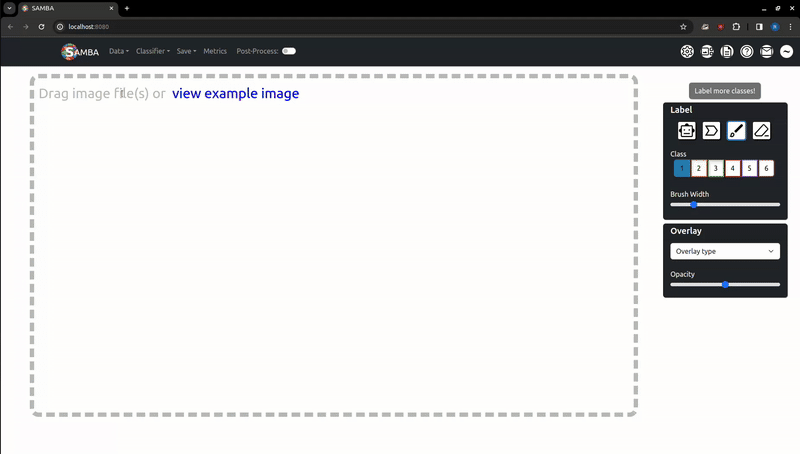Select the polygon label tool
This screenshot has height=454, width=800.
click(x=711, y=130)
